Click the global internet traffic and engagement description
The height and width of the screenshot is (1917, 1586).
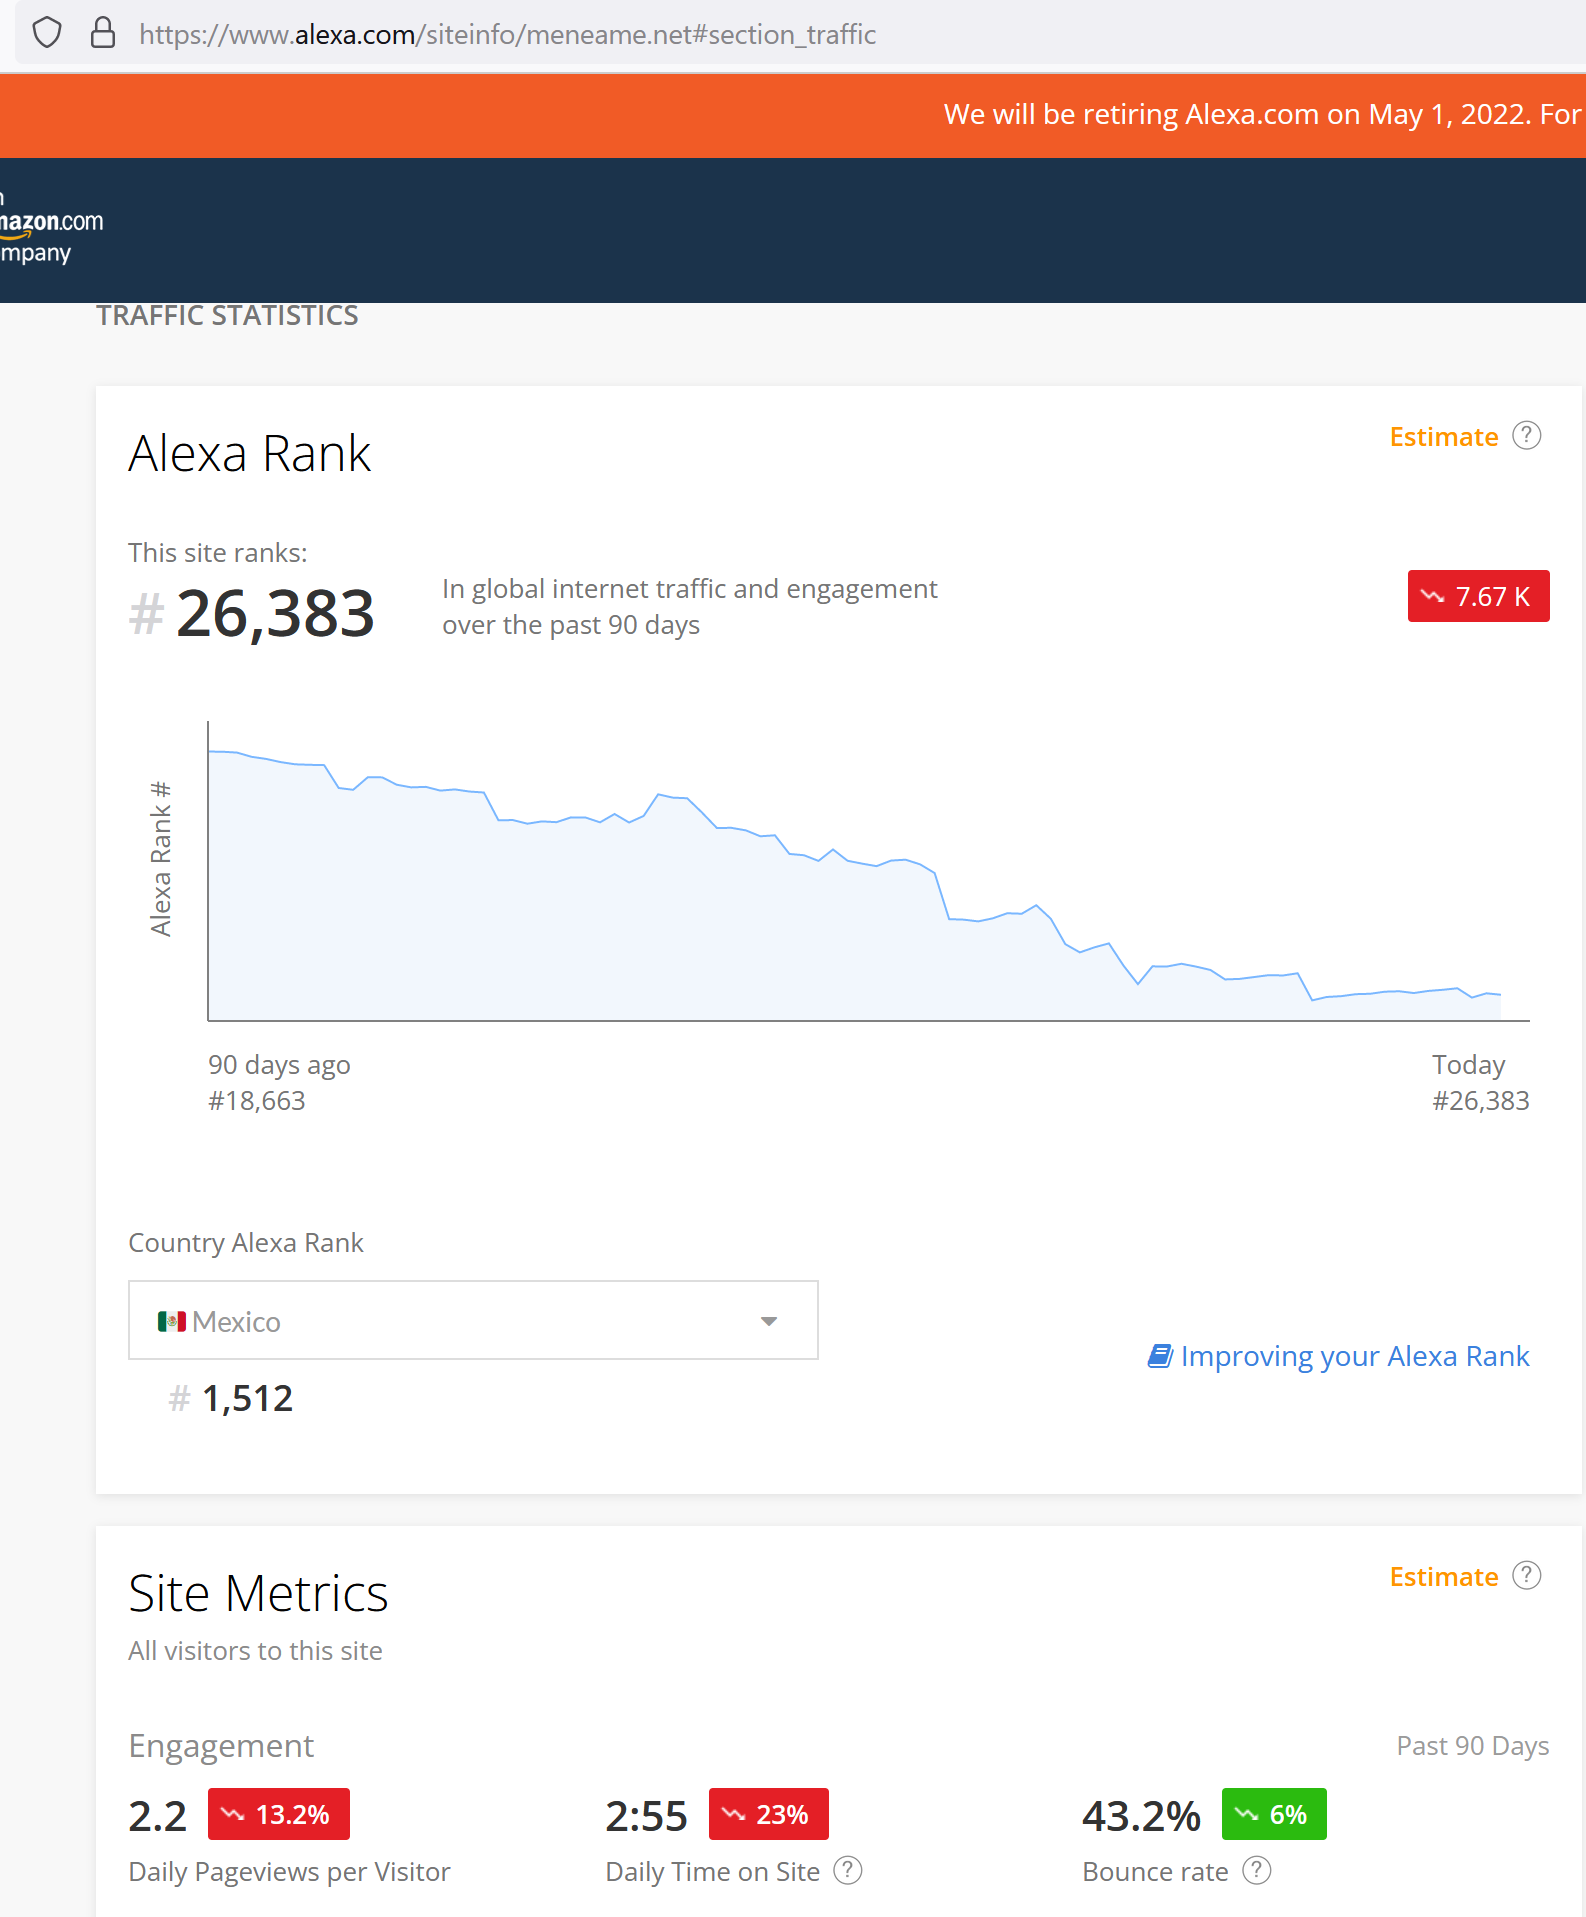click(690, 607)
